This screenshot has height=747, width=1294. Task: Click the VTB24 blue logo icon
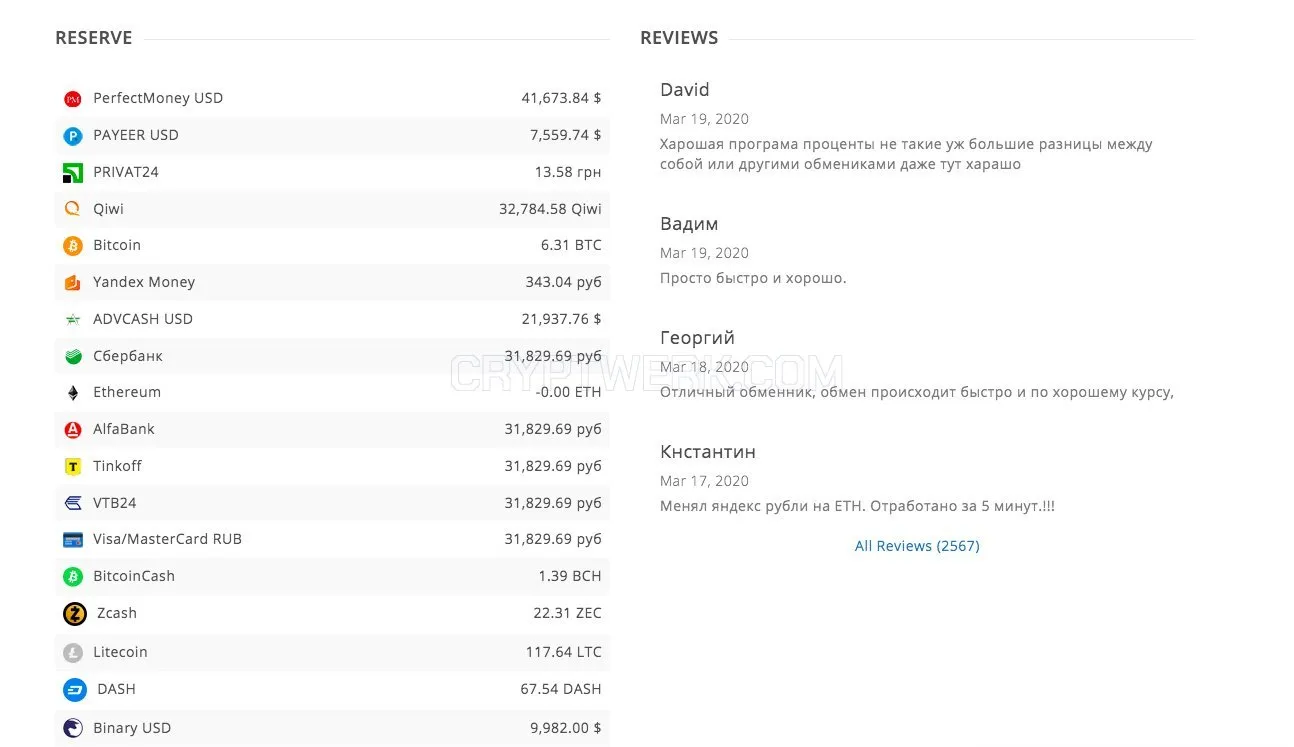[73, 503]
